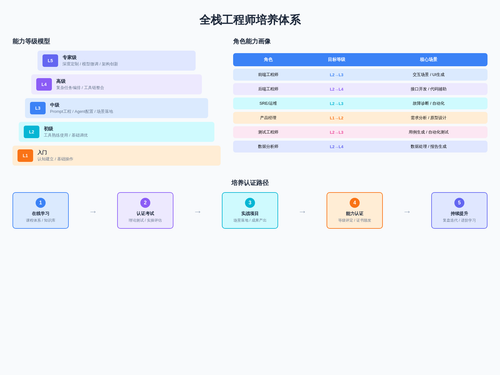Click L2→L4 level in 数据分析师 row
The image size is (500, 375).
click(336, 147)
